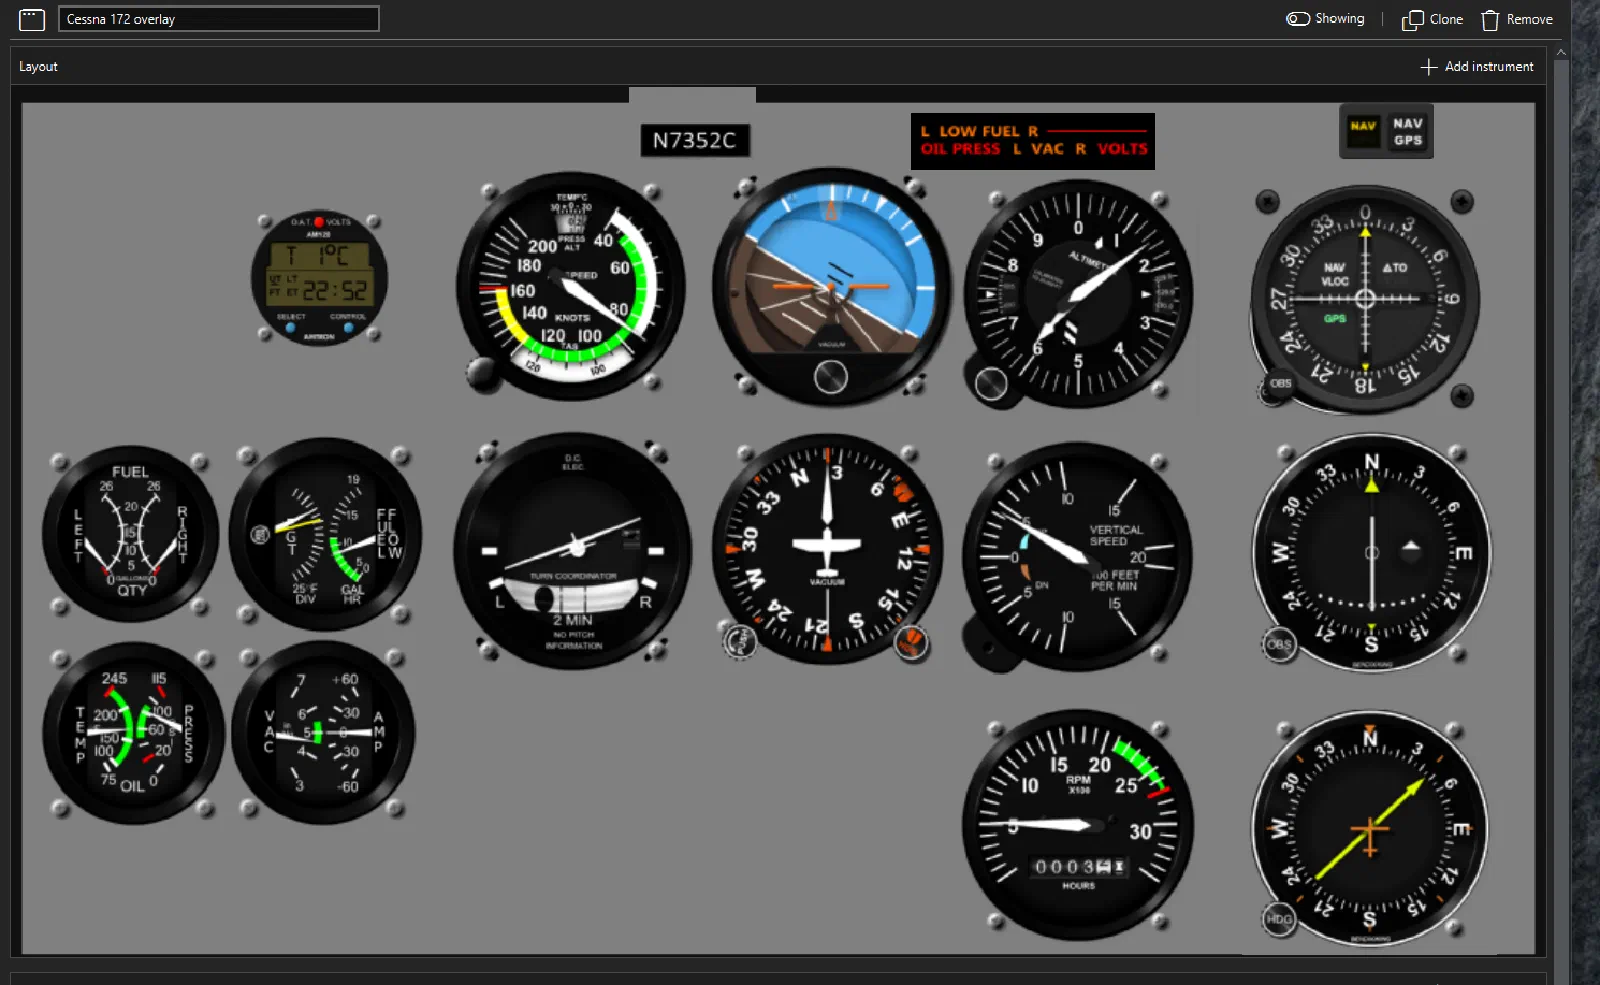Select the oil temp and pressure gauge
This screenshot has height=985, width=1600.
(x=133, y=733)
